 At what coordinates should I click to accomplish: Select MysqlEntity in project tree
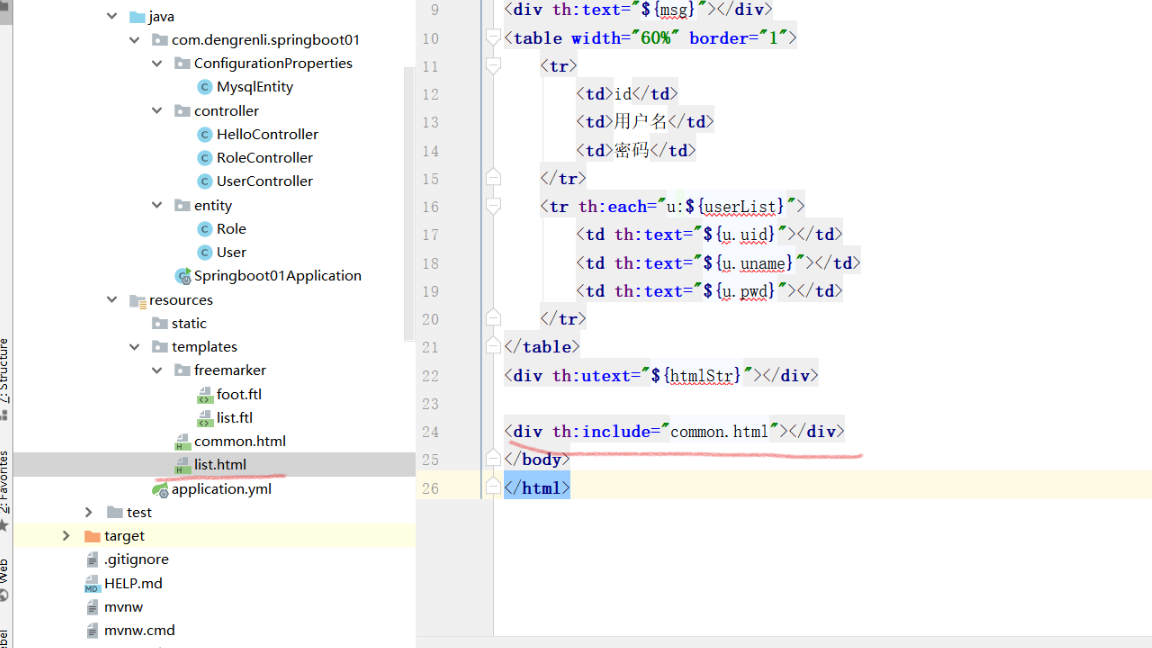255,87
